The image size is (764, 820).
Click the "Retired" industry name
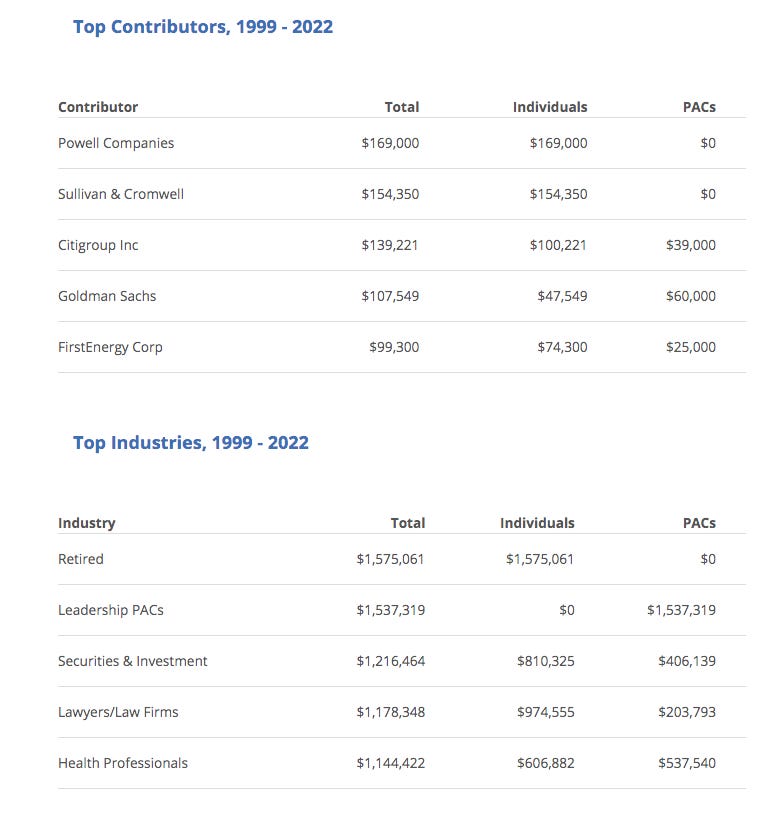[81, 559]
